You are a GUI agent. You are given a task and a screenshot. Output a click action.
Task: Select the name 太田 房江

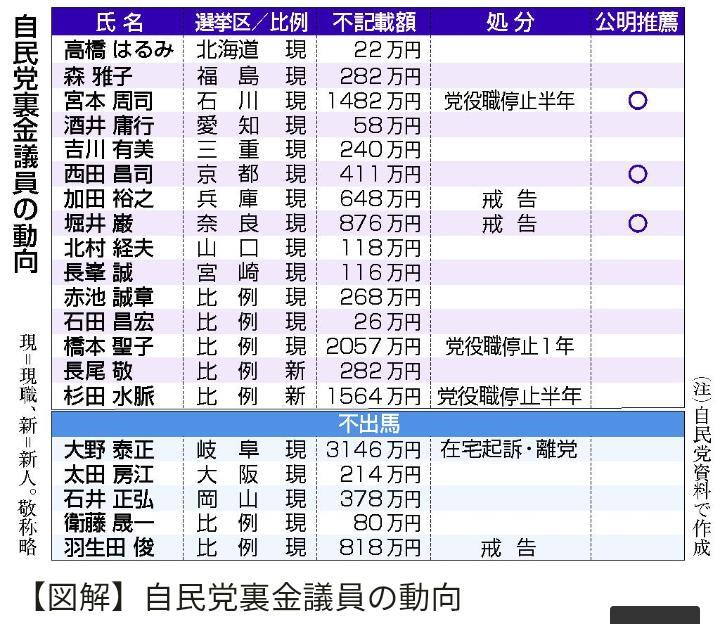point(108,474)
